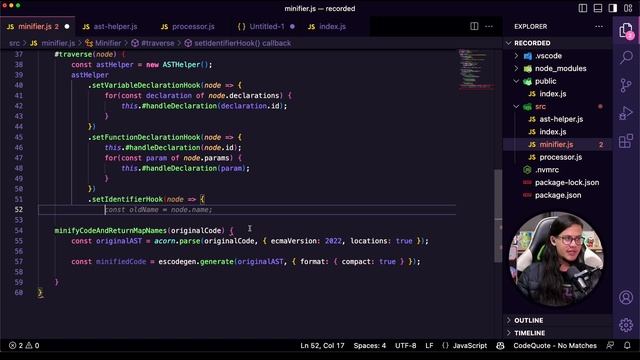The height and width of the screenshot is (360, 640).
Task: Click the feedback icon in status bar
Action: tap(610, 345)
